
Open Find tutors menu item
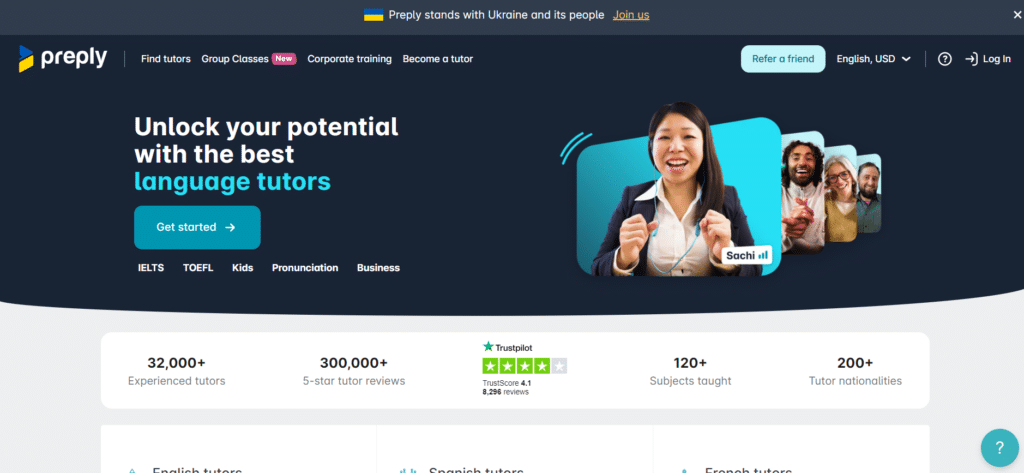point(166,59)
